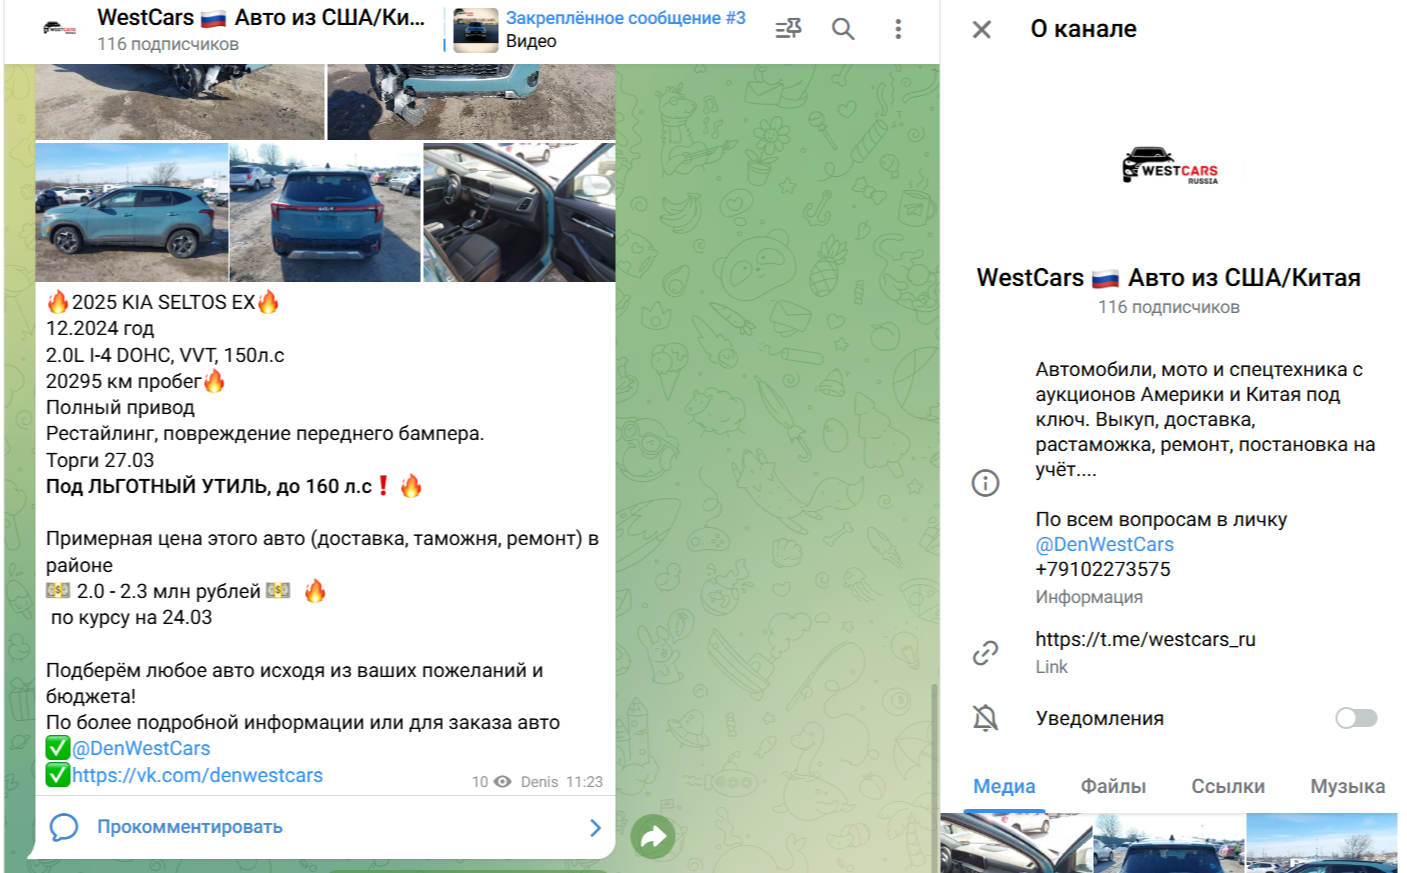Open the vk.com/denwestcars link
The width and height of the screenshot is (1407, 873).
(x=197, y=775)
